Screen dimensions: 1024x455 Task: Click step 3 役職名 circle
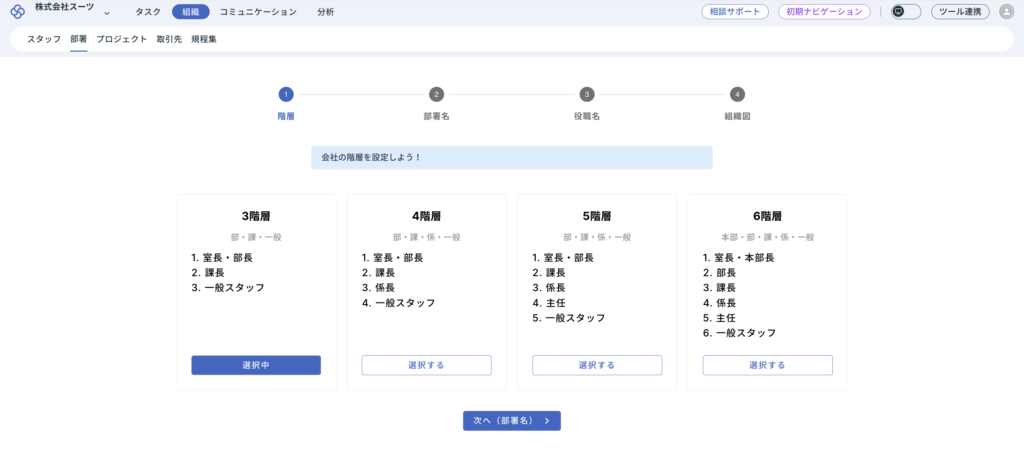tap(586, 95)
